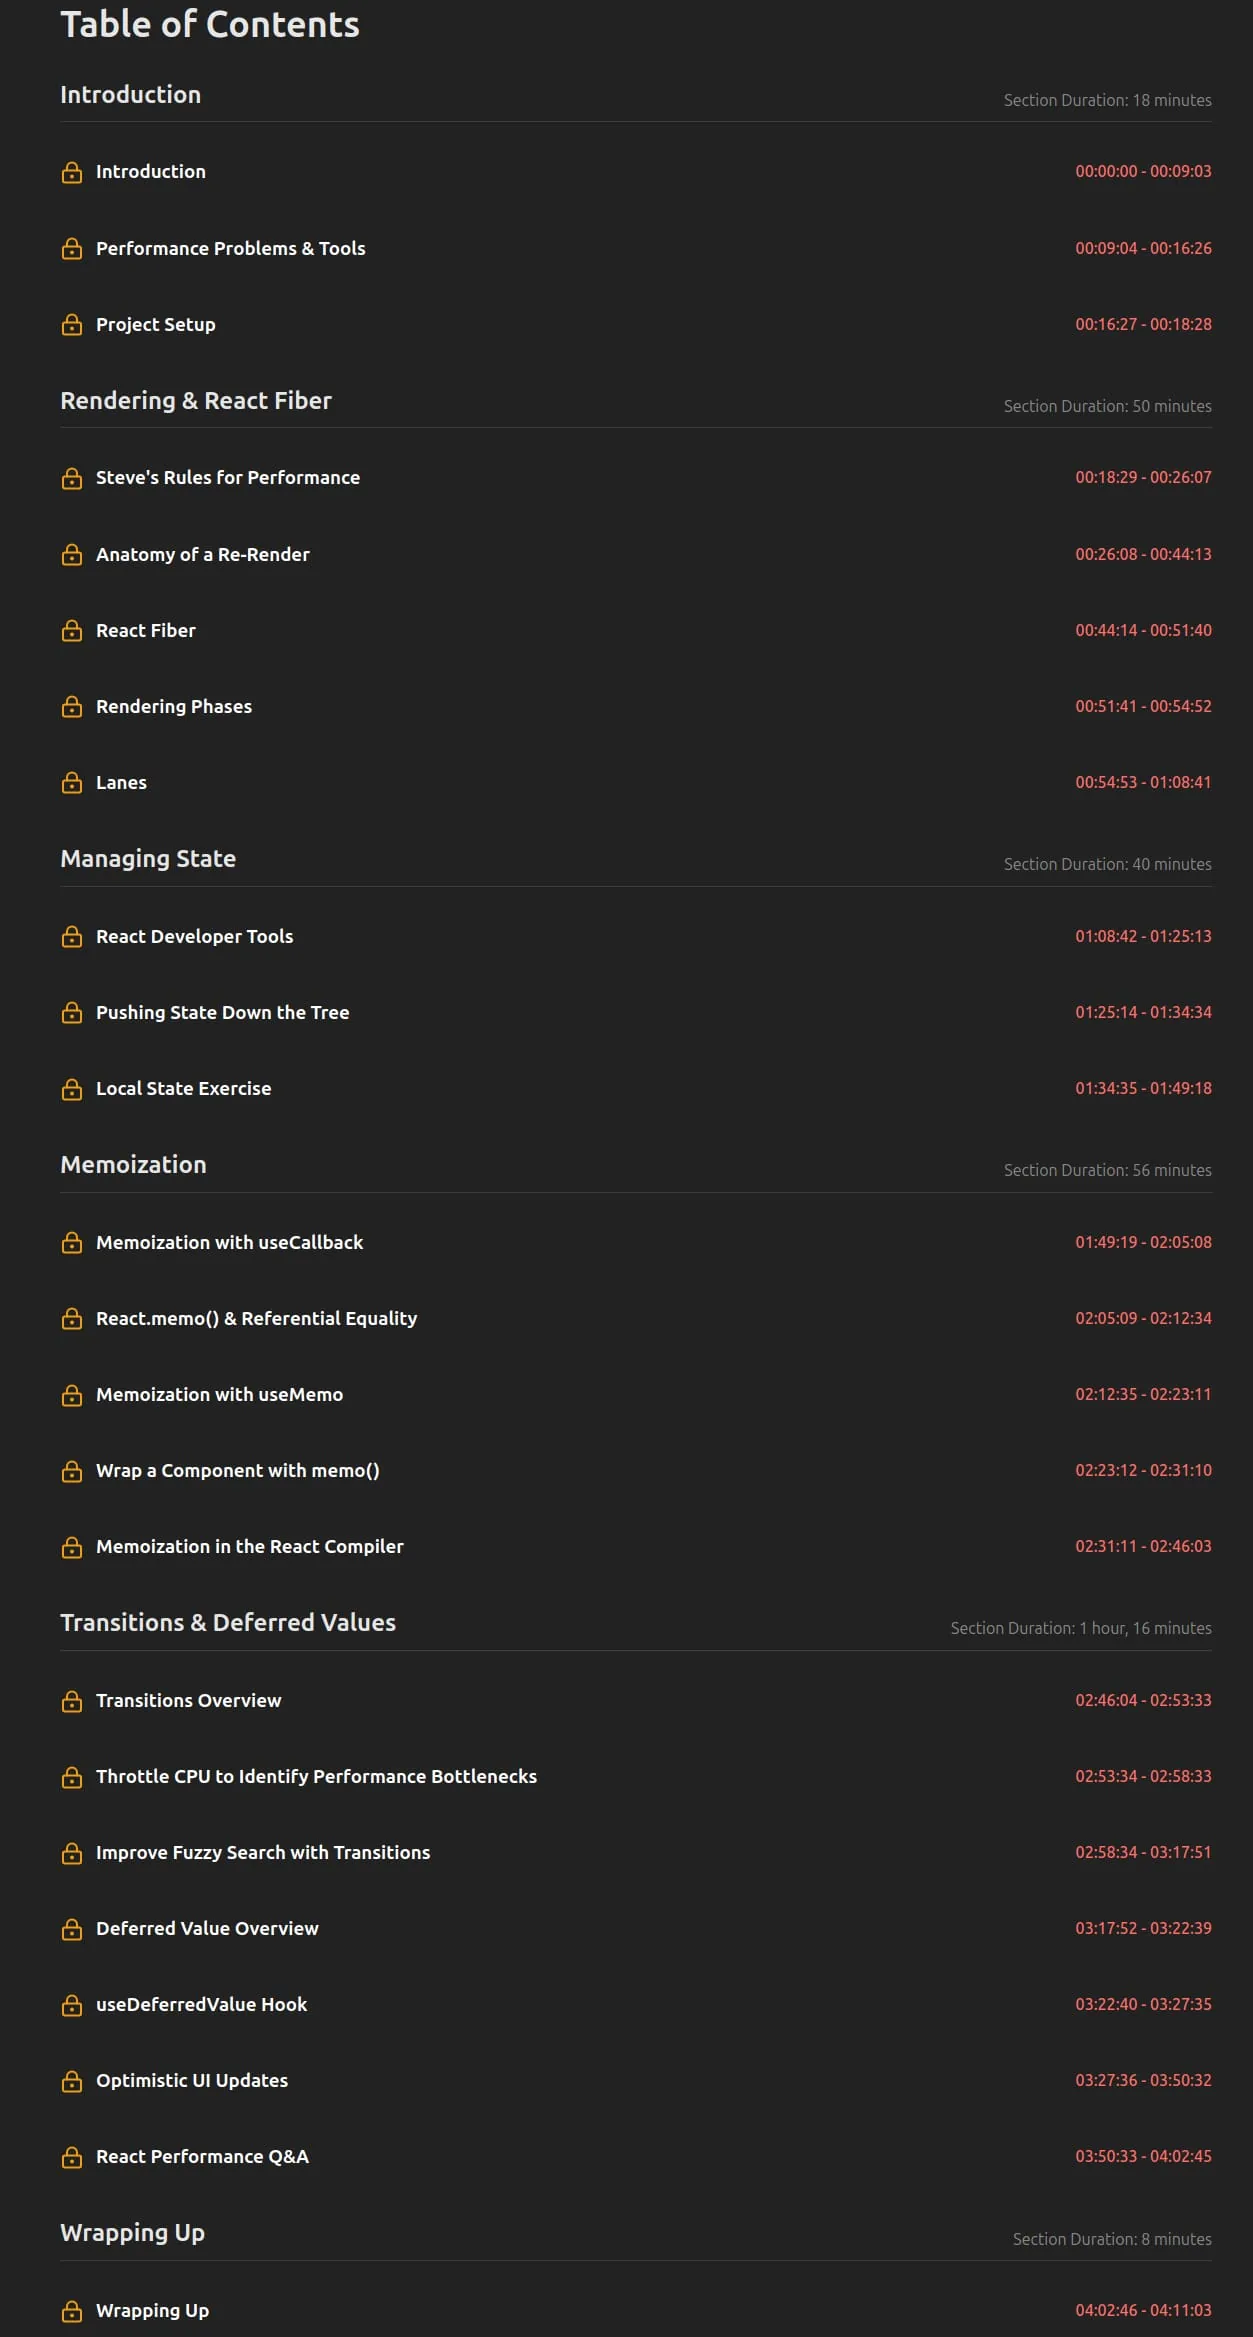The height and width of the screenshot is (2337, 1253).
Task: Click the lock icon beside Local State Exercise
Action: (72, 1089)
